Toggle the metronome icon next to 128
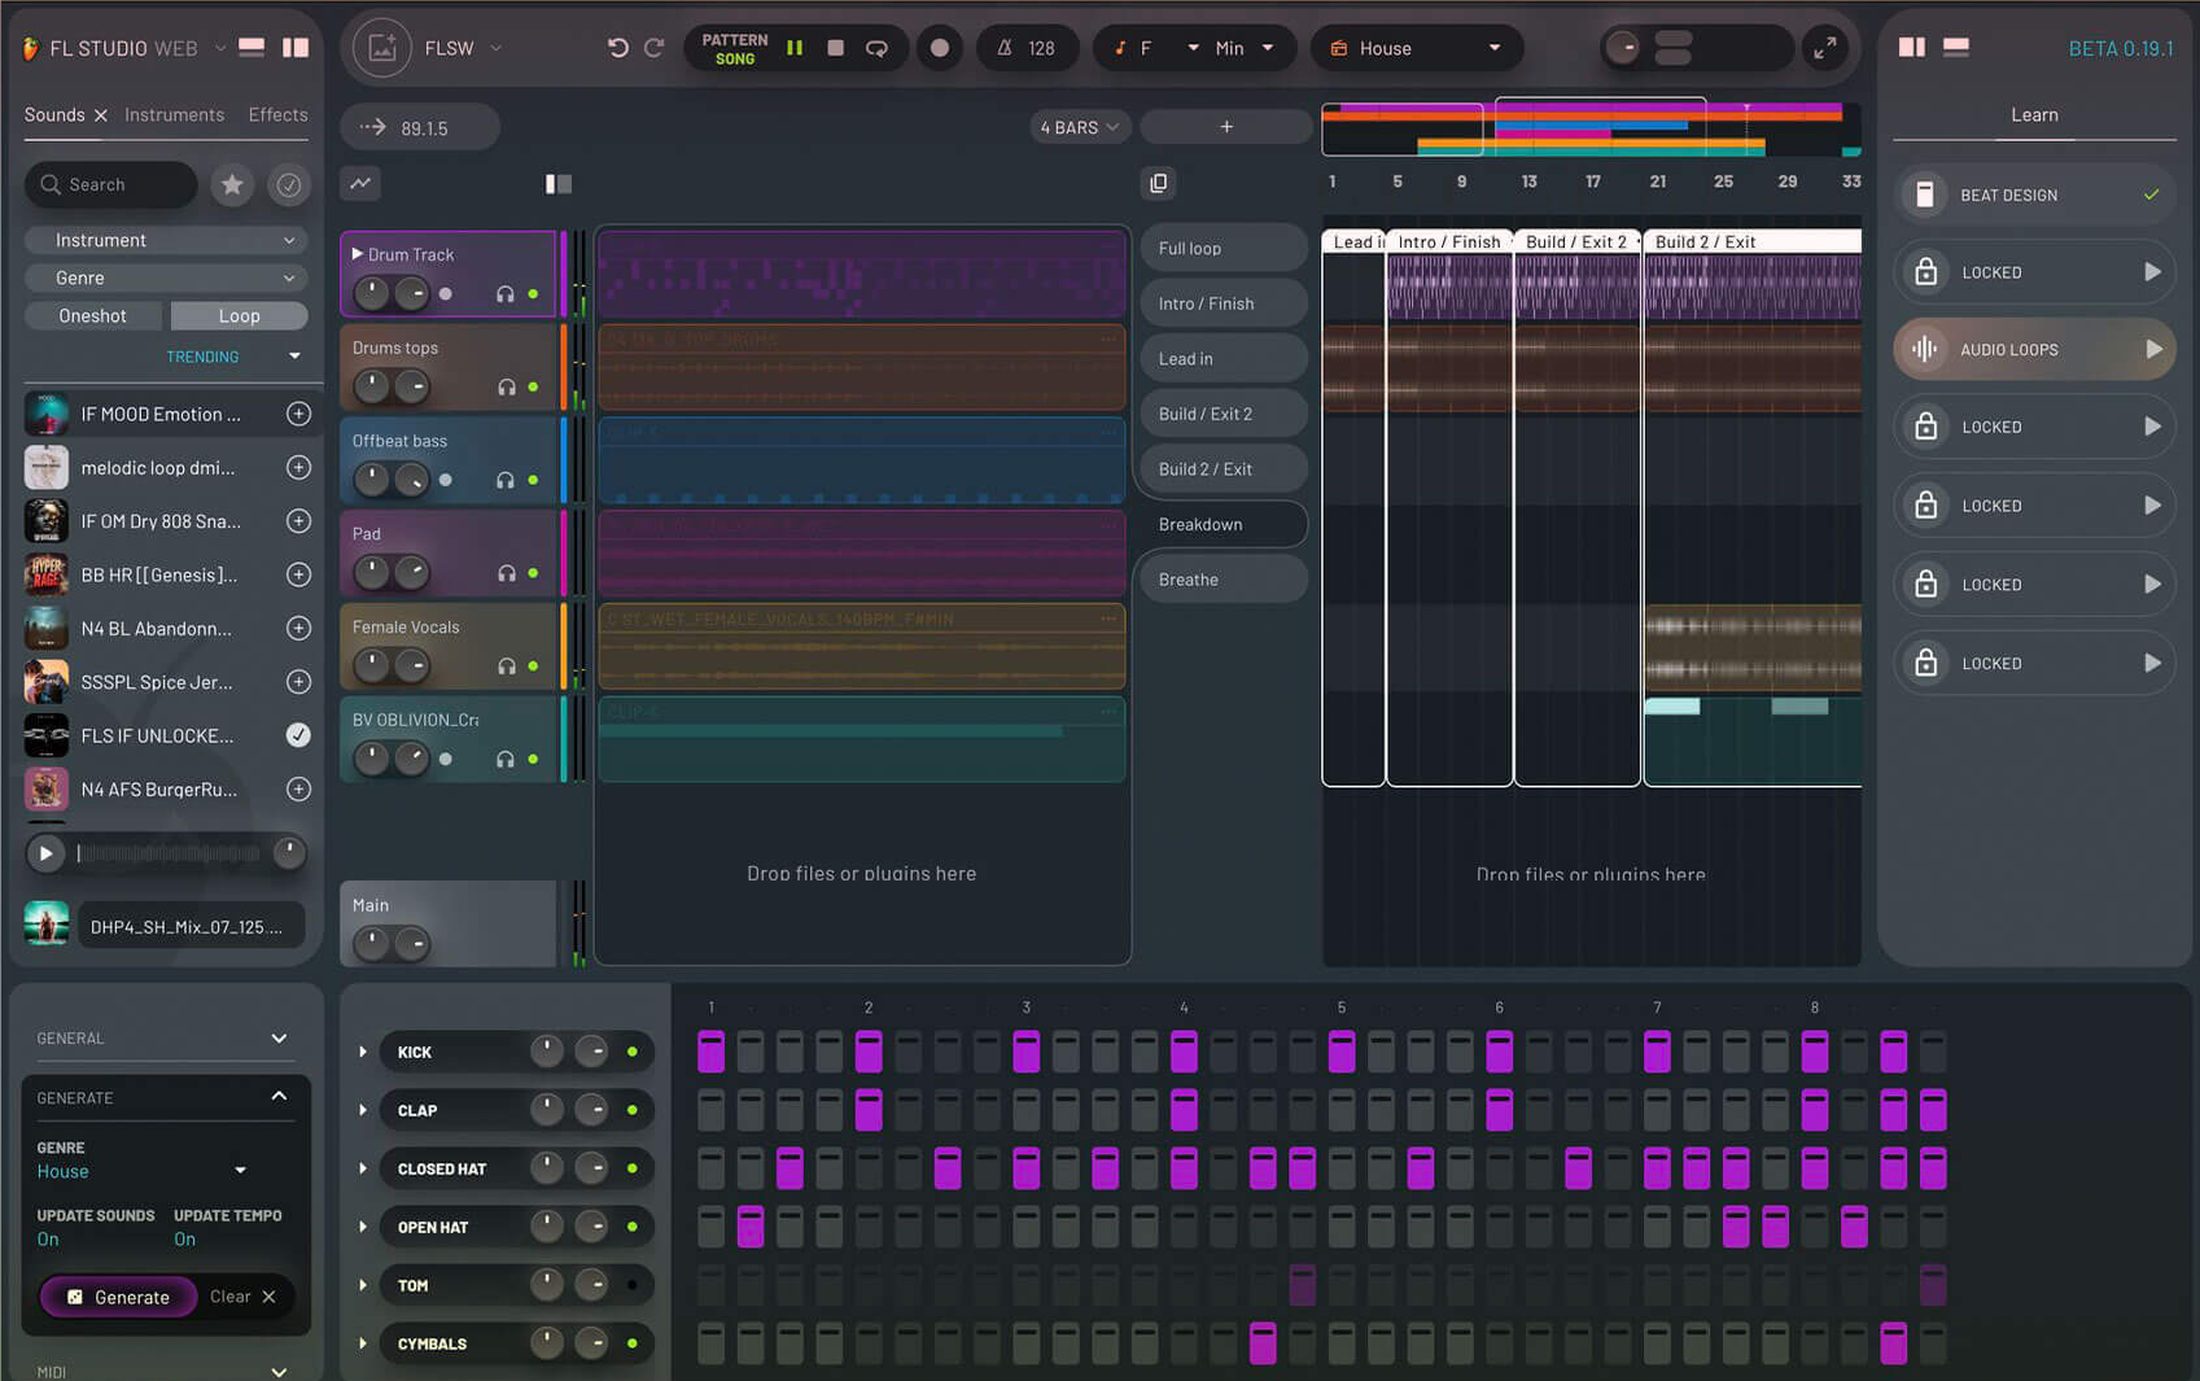This screenshot has height=1381, width=2200. tap(1005, 48)
